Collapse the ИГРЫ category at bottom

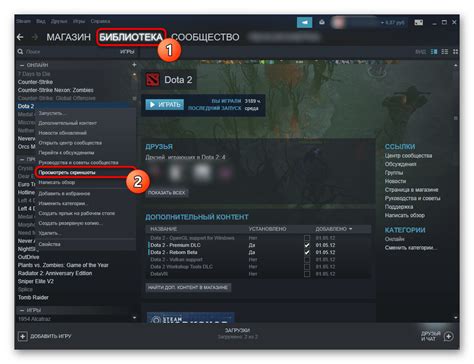pyautogui.click(x=22, y=310)
